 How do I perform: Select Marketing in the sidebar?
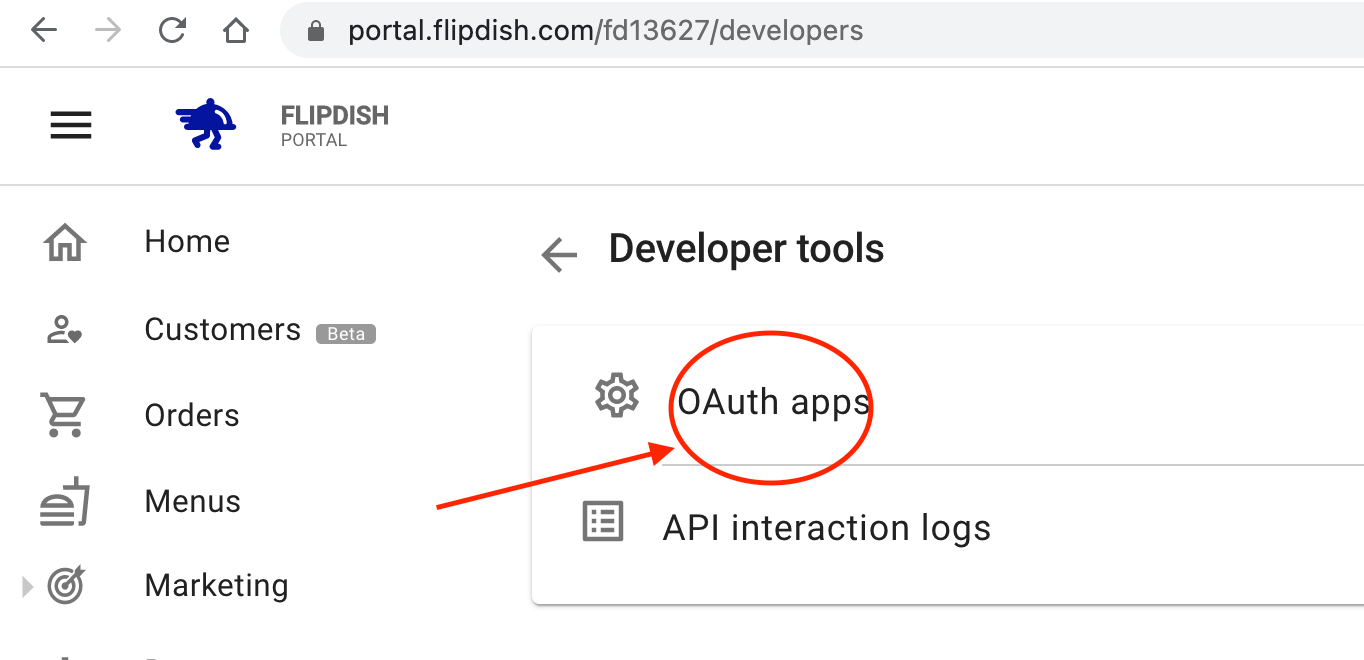click(216, 585)
